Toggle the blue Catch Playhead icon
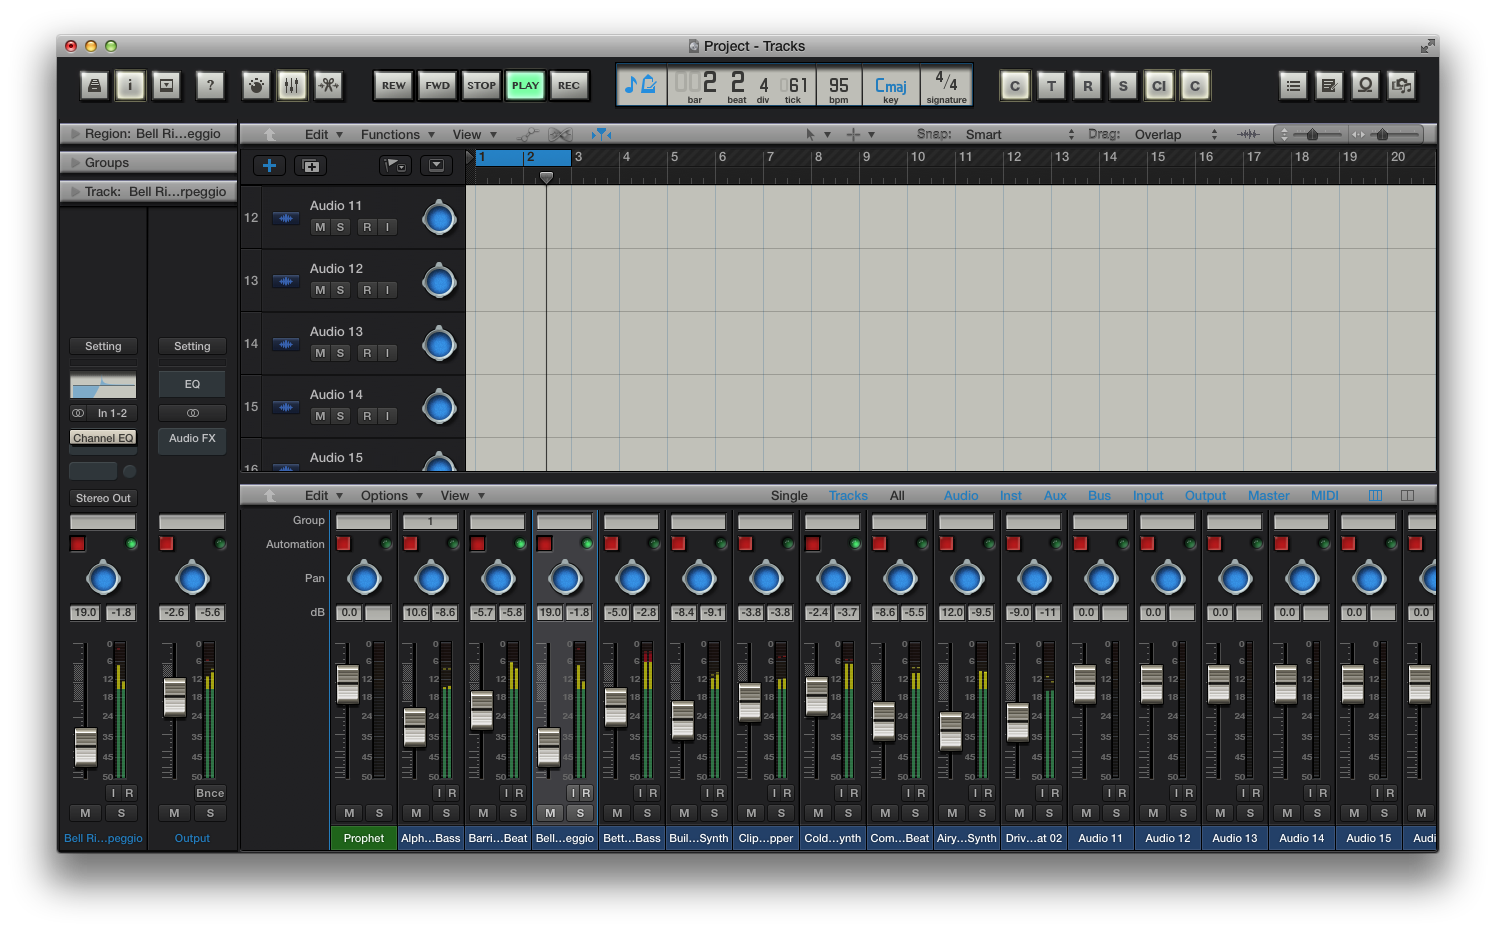Image resolution: width=1496 pixels, height=932 pixels. [x=601, y=134]
